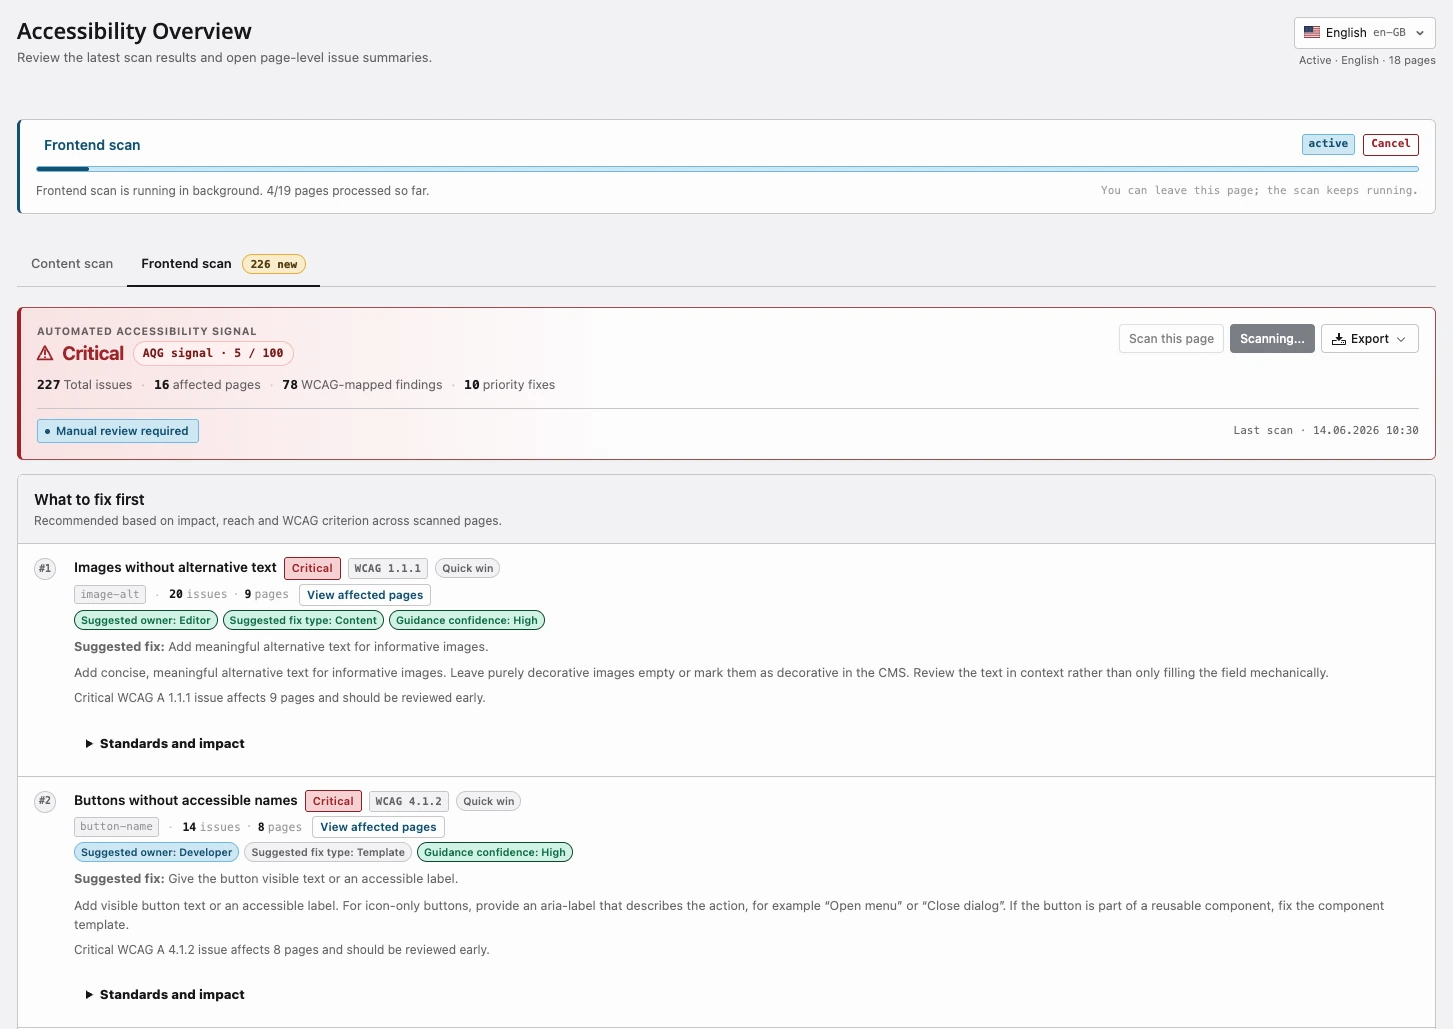The image size is (1453, 1029).
Task: Open the Export dropdown menu
Action: click(x=1369, y=339)
